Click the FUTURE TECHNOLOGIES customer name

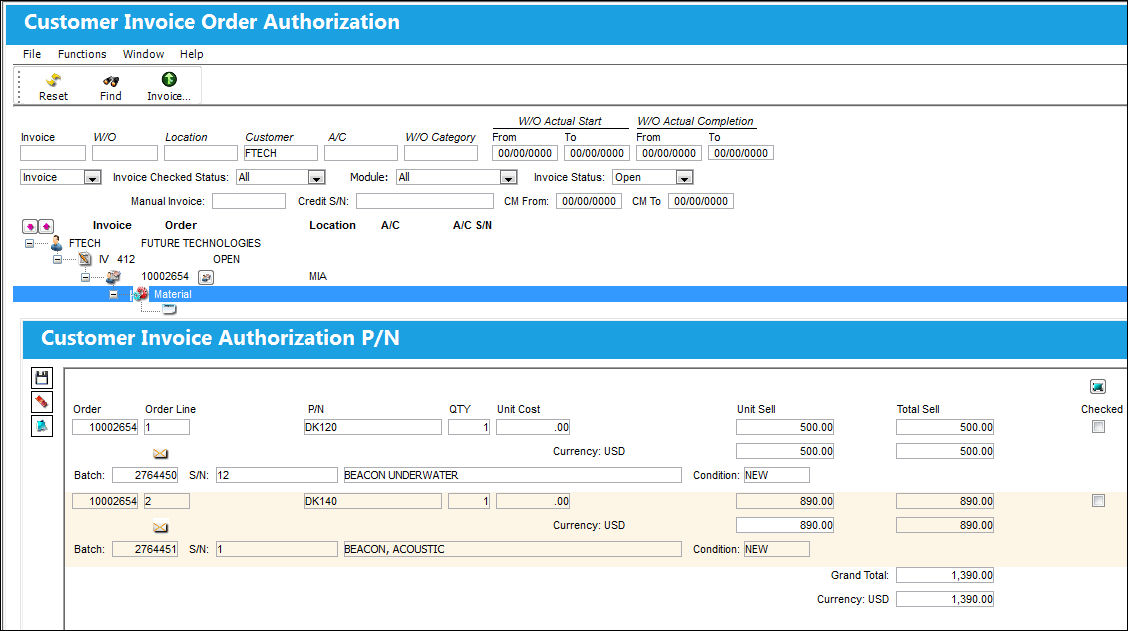[x=201, y=243]
